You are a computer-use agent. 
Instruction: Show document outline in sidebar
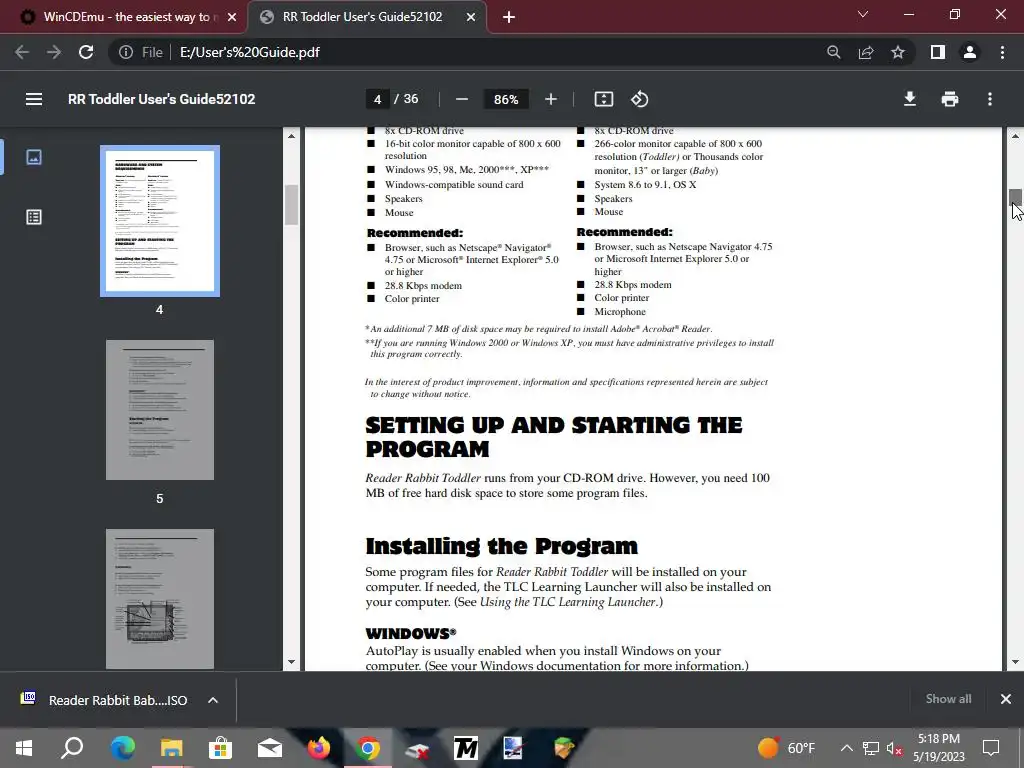point(34,217)
